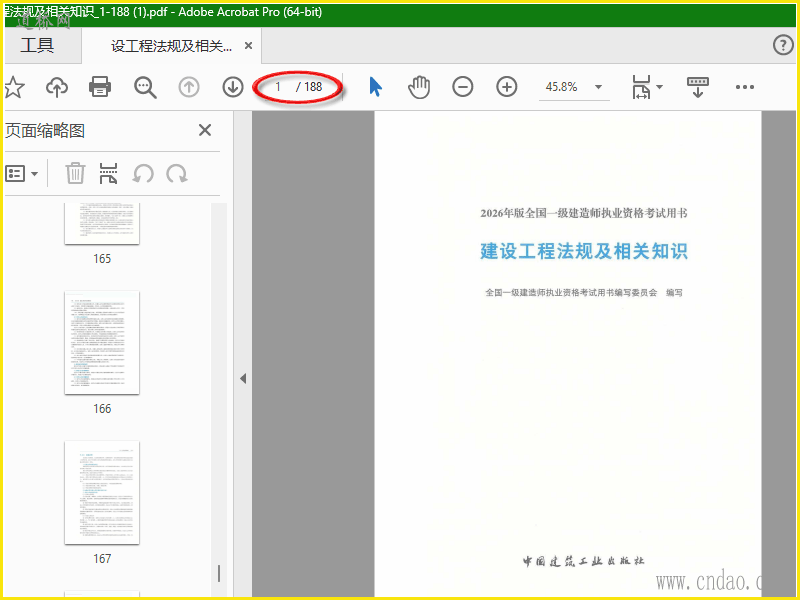
Task: Activate the selection arrow tool
Action: click(x=376, y=87)
